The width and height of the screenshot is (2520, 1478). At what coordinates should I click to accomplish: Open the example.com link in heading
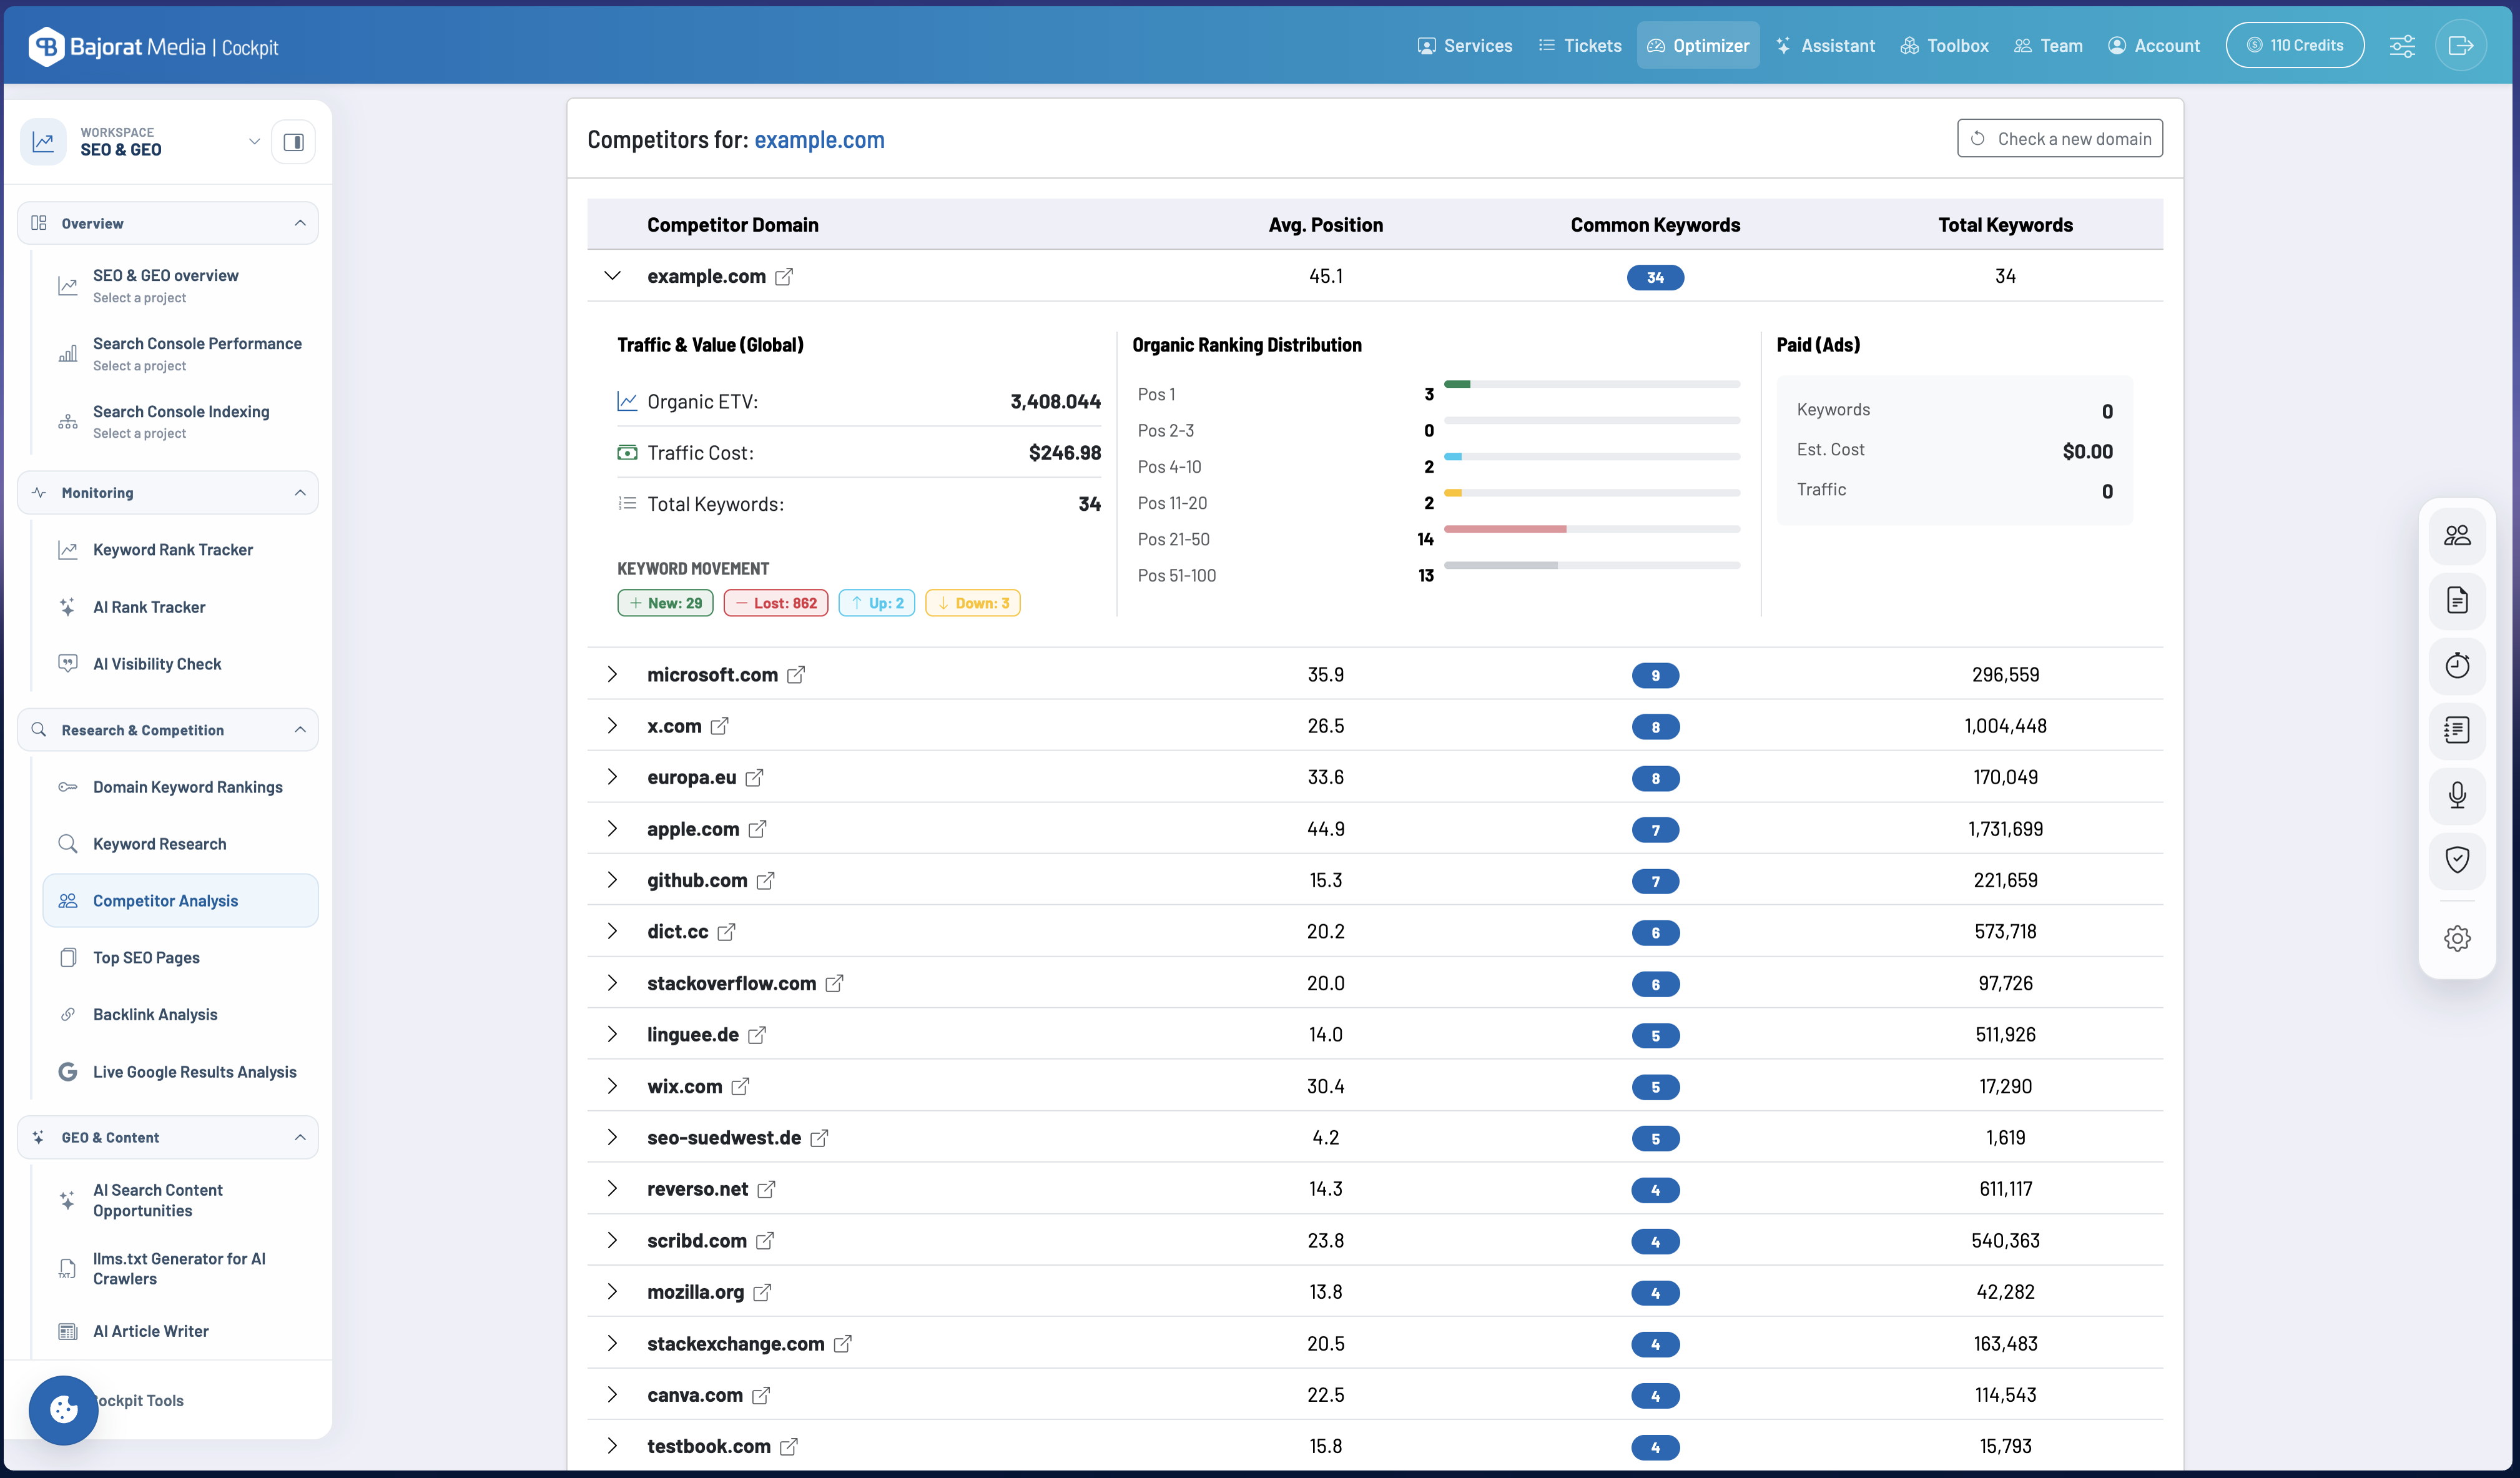click(819, 140)
